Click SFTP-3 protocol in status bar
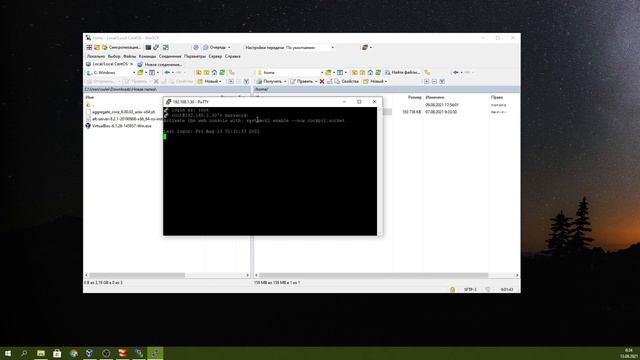 point(470,289)
